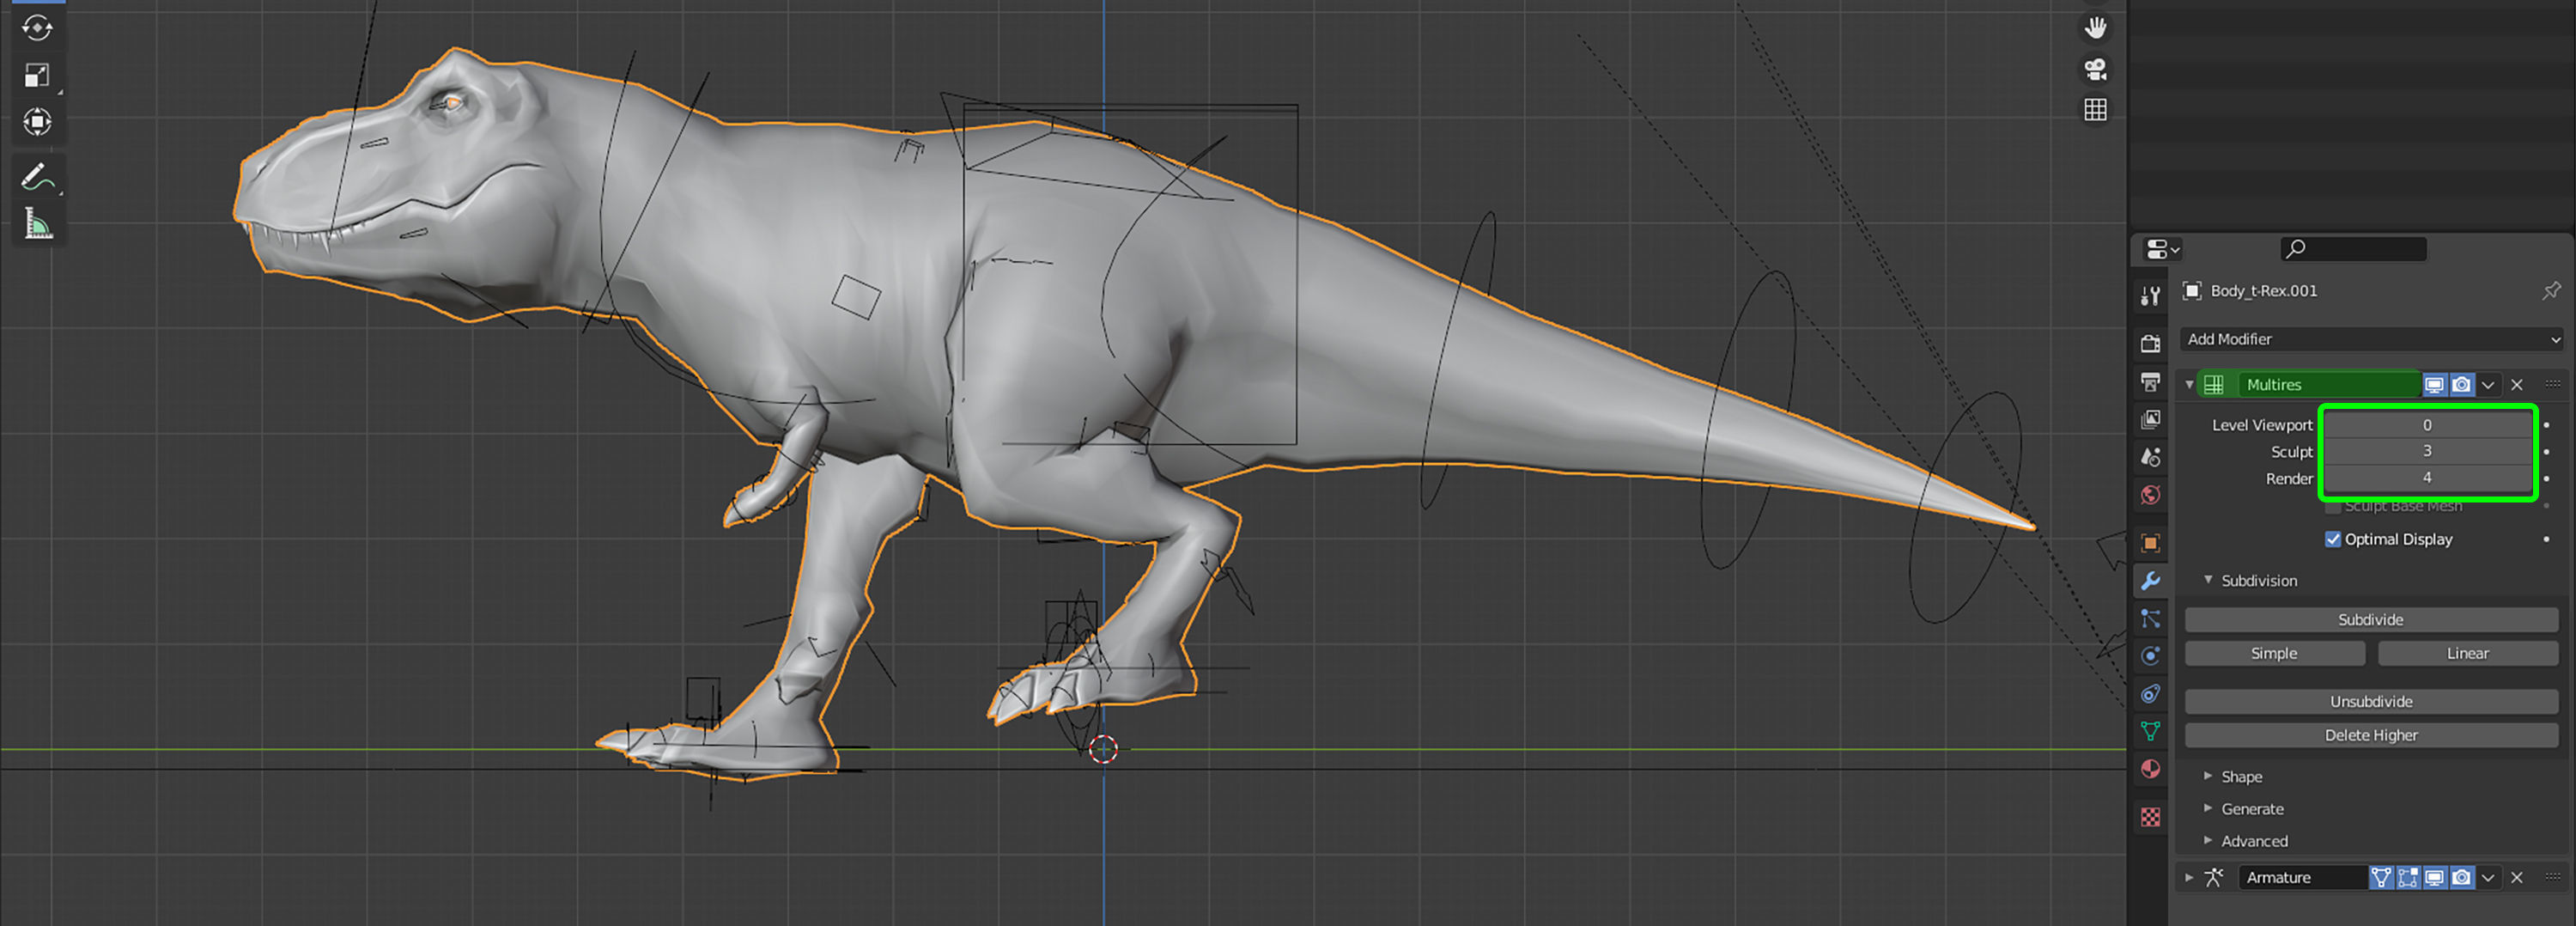Click the Armature modifier name field
Screen dimensions: 2576x926
(2302, 878)
